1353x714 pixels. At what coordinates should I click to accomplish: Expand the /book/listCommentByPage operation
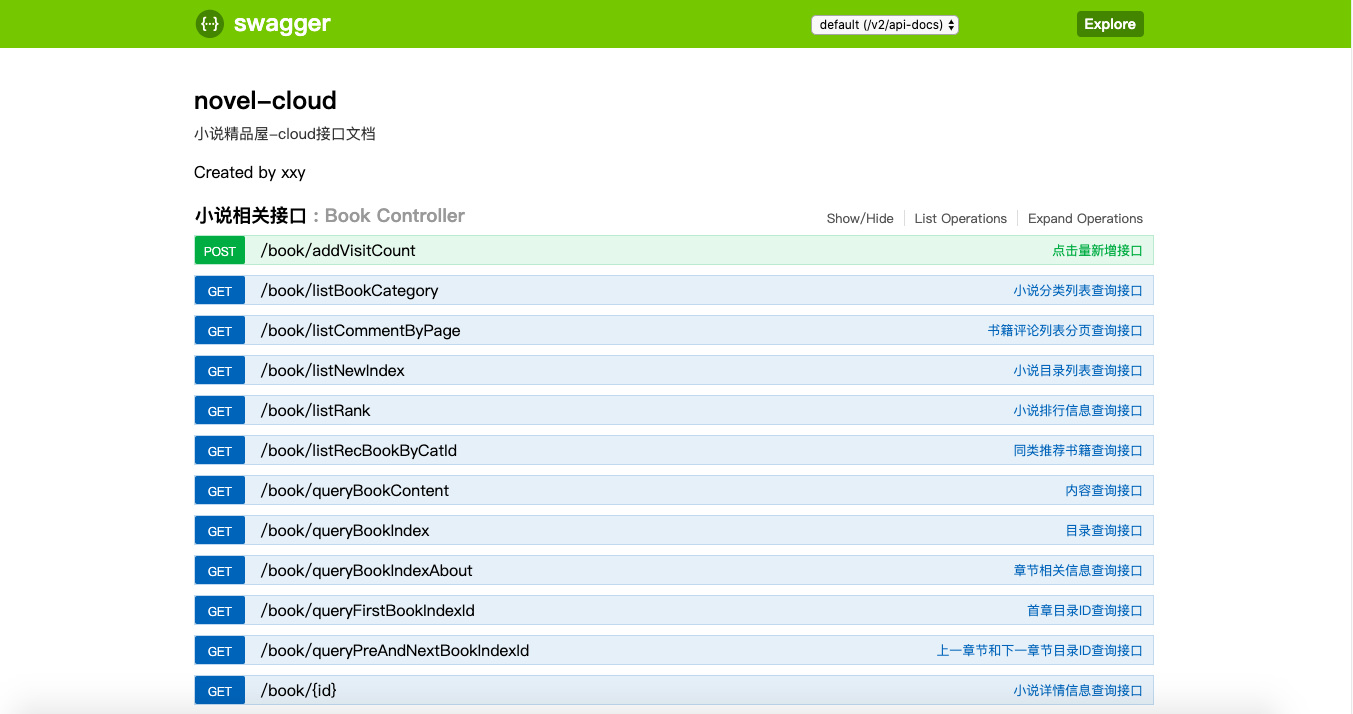(x=674, y=330)
